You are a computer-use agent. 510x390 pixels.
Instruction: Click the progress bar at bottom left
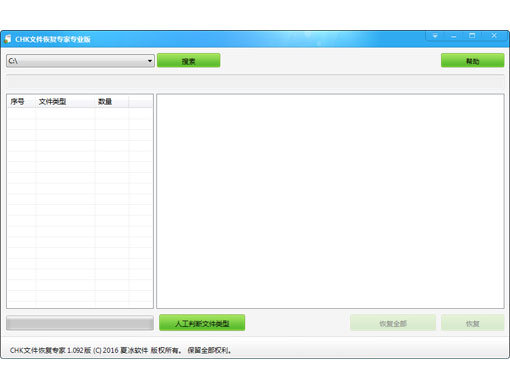click(x=80, y=323)
